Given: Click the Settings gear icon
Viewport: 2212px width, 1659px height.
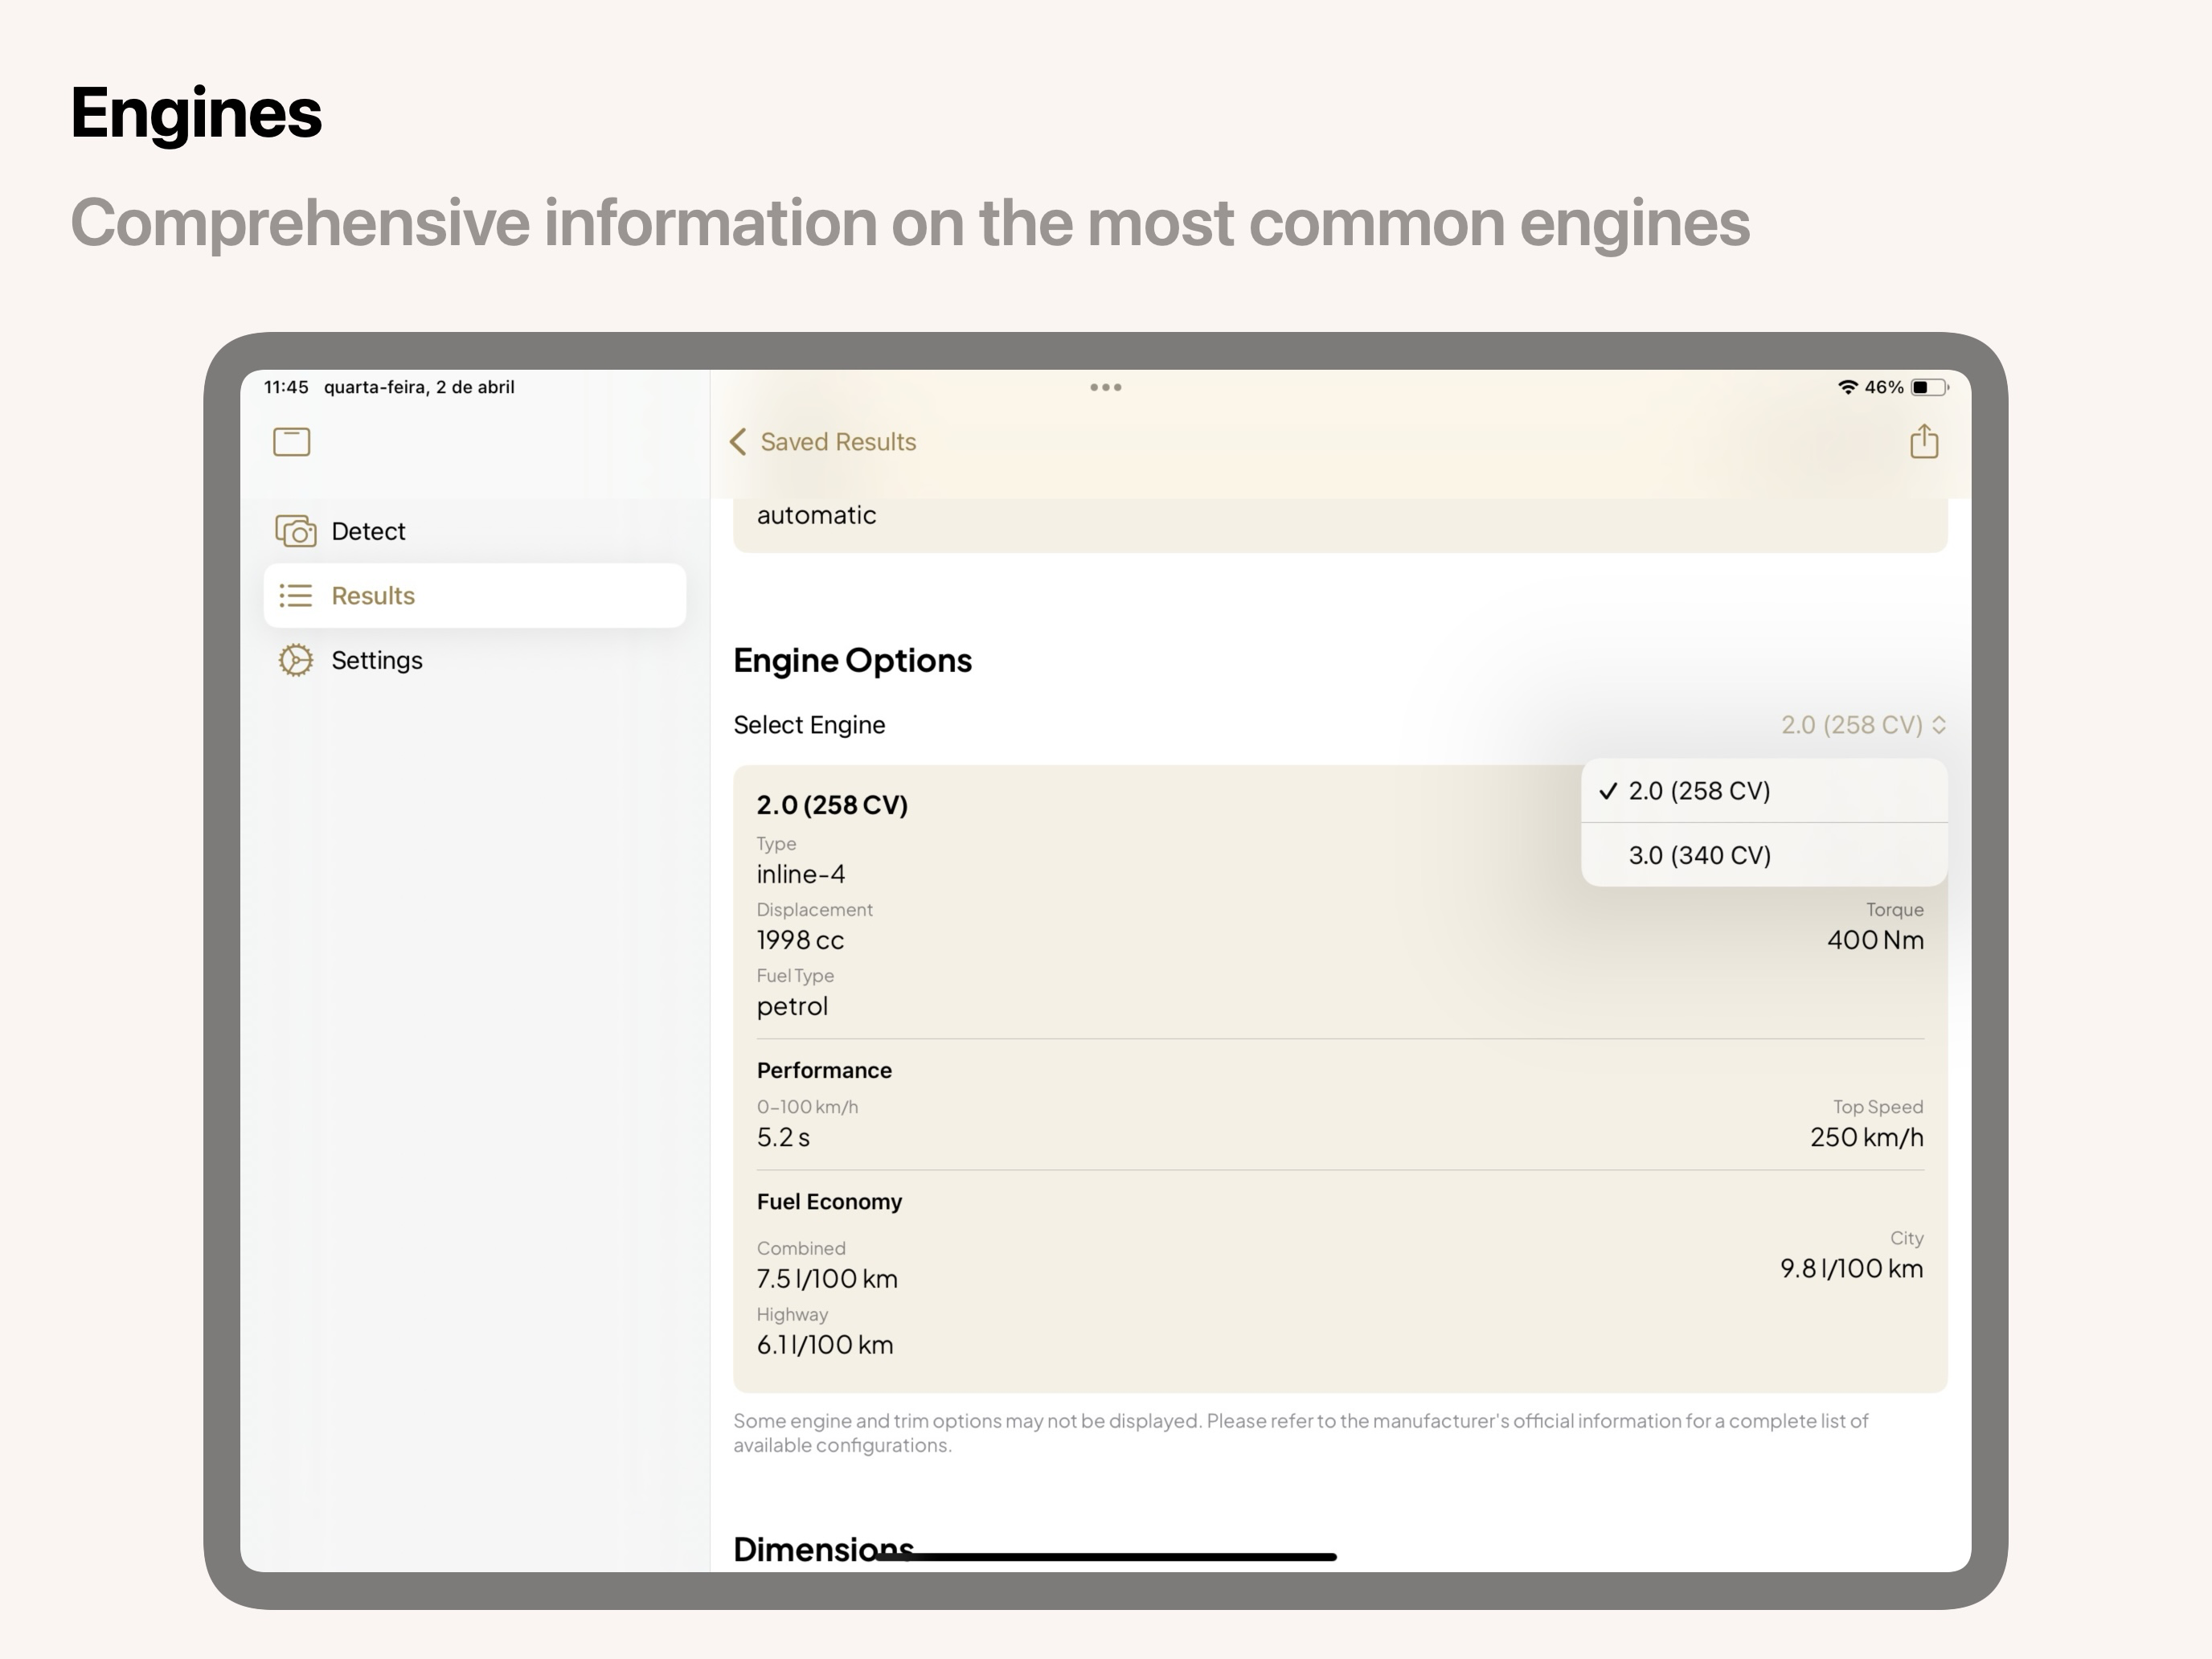Looking at the screenshot, I should [296, 660].
